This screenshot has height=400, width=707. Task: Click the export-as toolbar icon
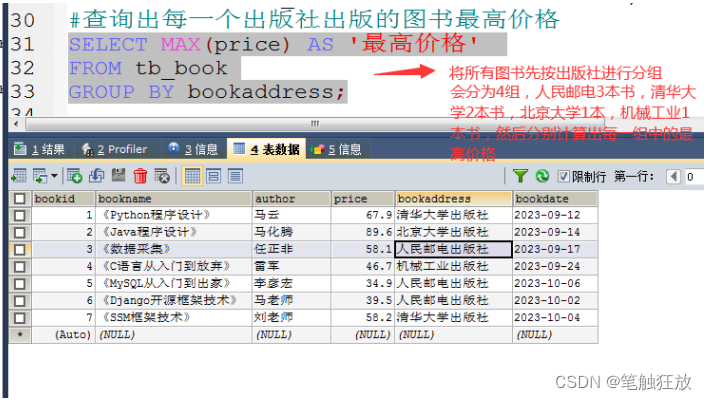18,176
